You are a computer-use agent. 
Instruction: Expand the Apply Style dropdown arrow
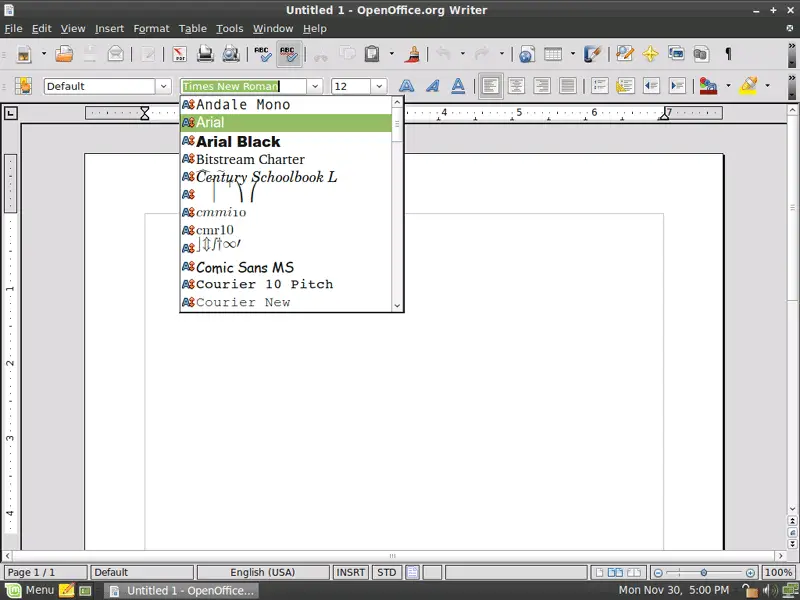click(x=163, y=86)
